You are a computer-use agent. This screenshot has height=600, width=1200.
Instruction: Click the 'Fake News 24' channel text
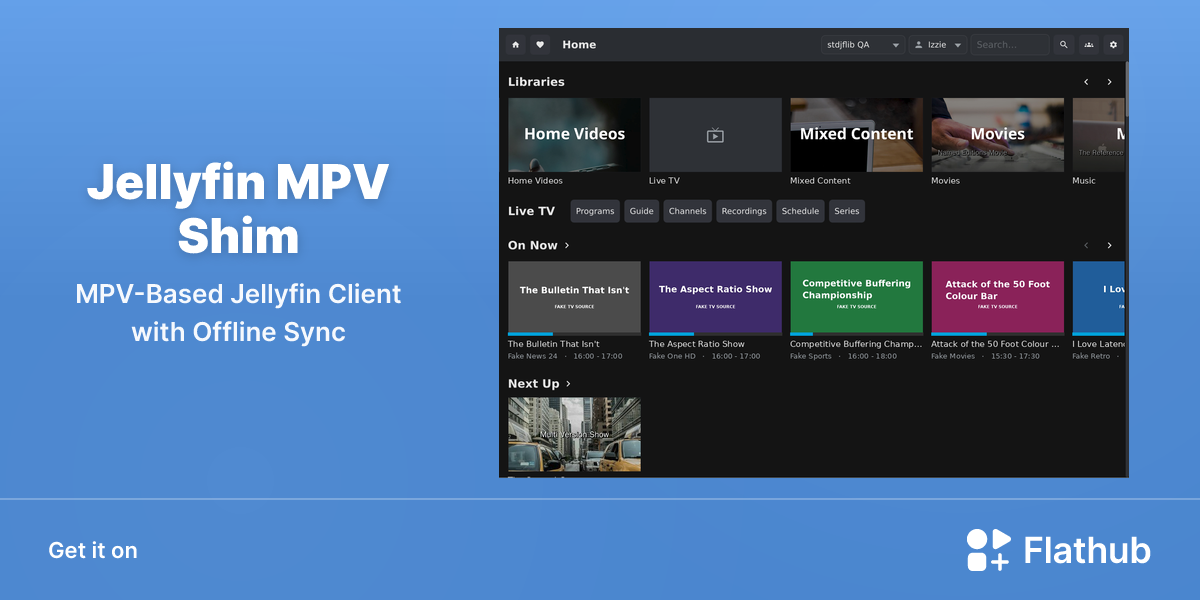(x=533, y=356)
